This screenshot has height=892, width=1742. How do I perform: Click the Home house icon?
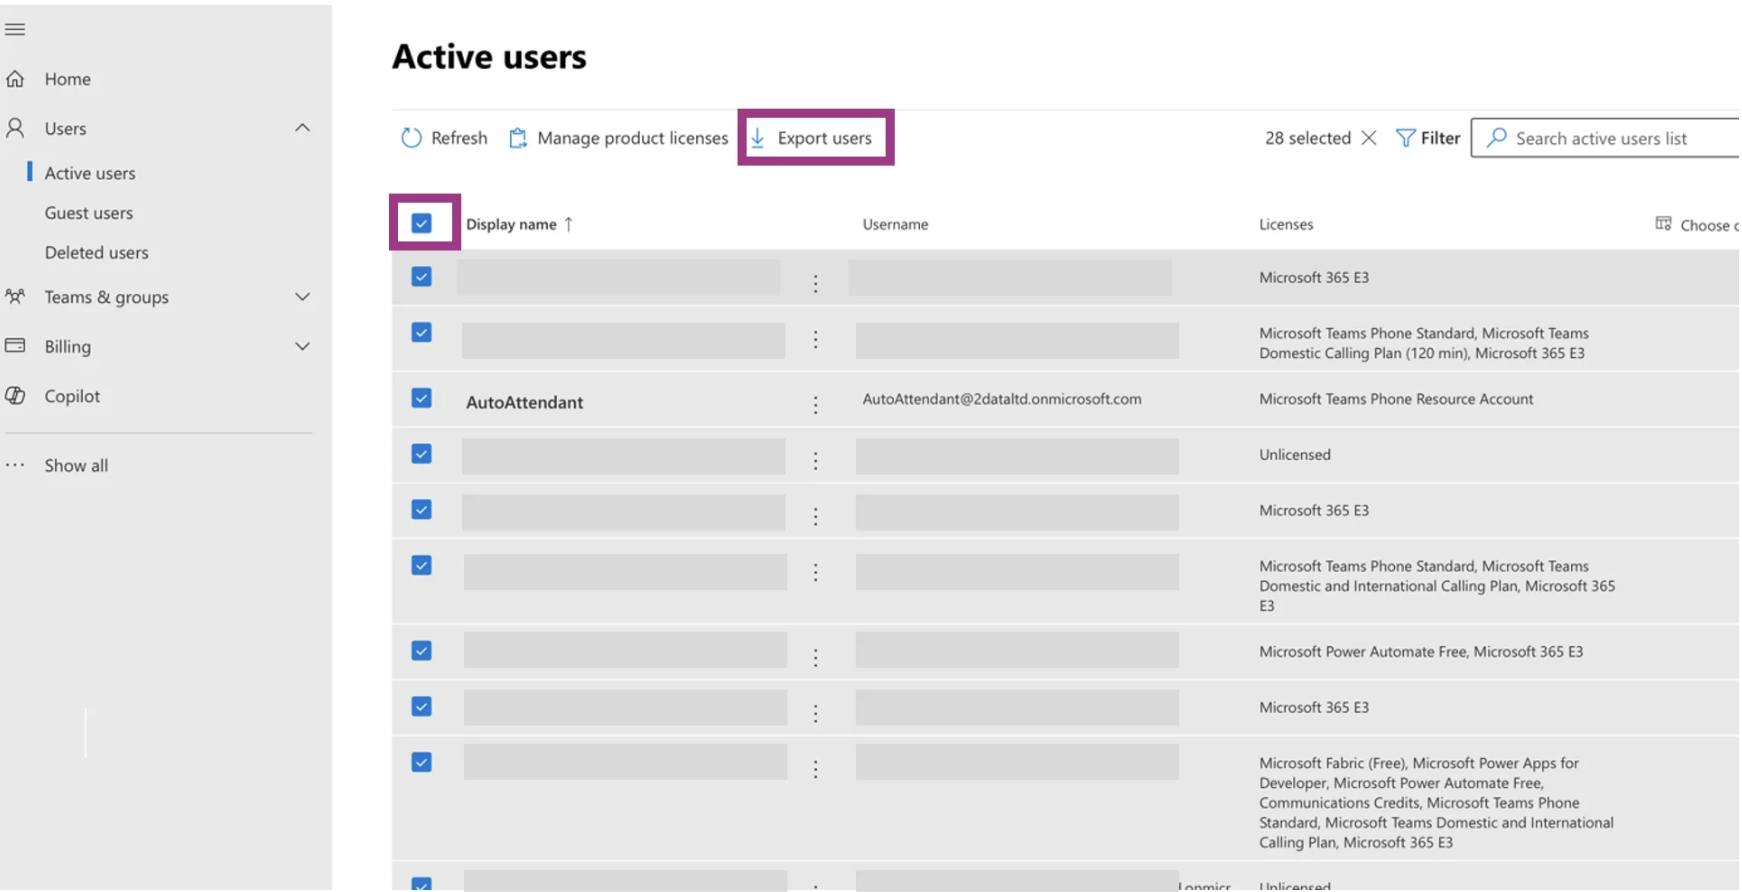[15, 78]
